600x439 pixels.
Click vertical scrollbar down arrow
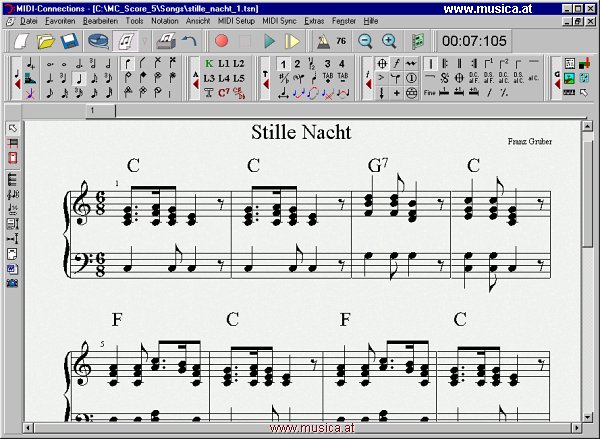(x=587, y=417)
